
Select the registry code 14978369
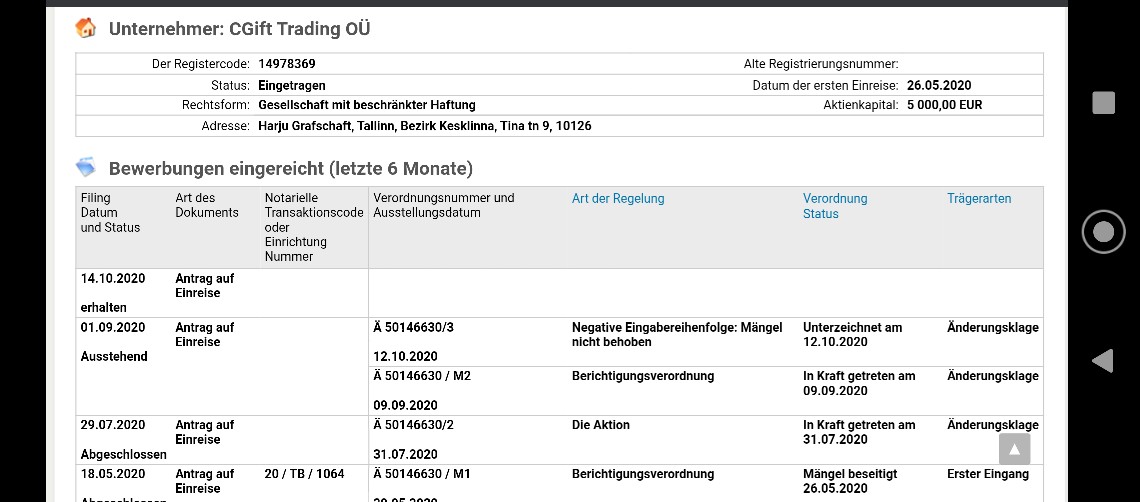coord(287,64)
